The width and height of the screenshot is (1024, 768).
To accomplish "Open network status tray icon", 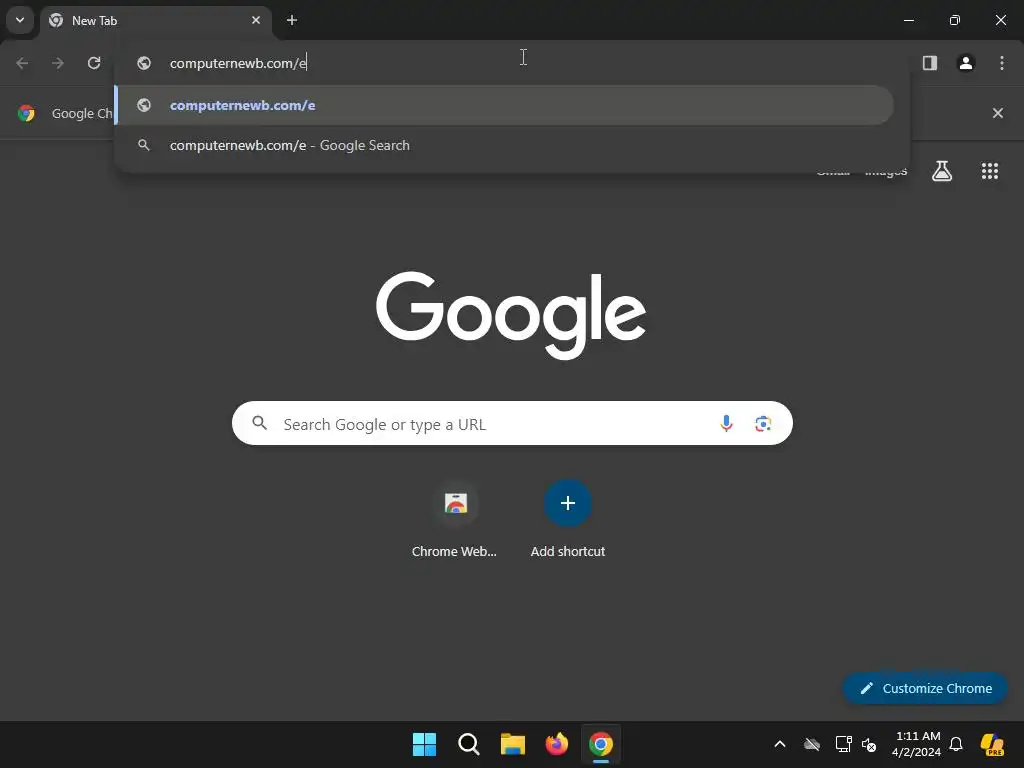I will tap(843, 744).
